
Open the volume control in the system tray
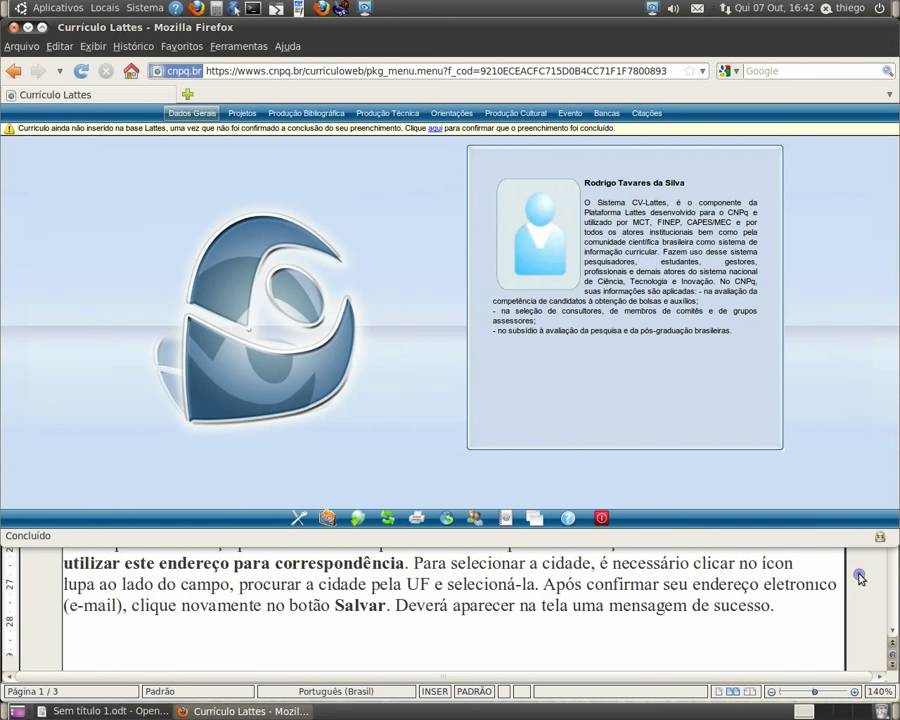[673, 9]
